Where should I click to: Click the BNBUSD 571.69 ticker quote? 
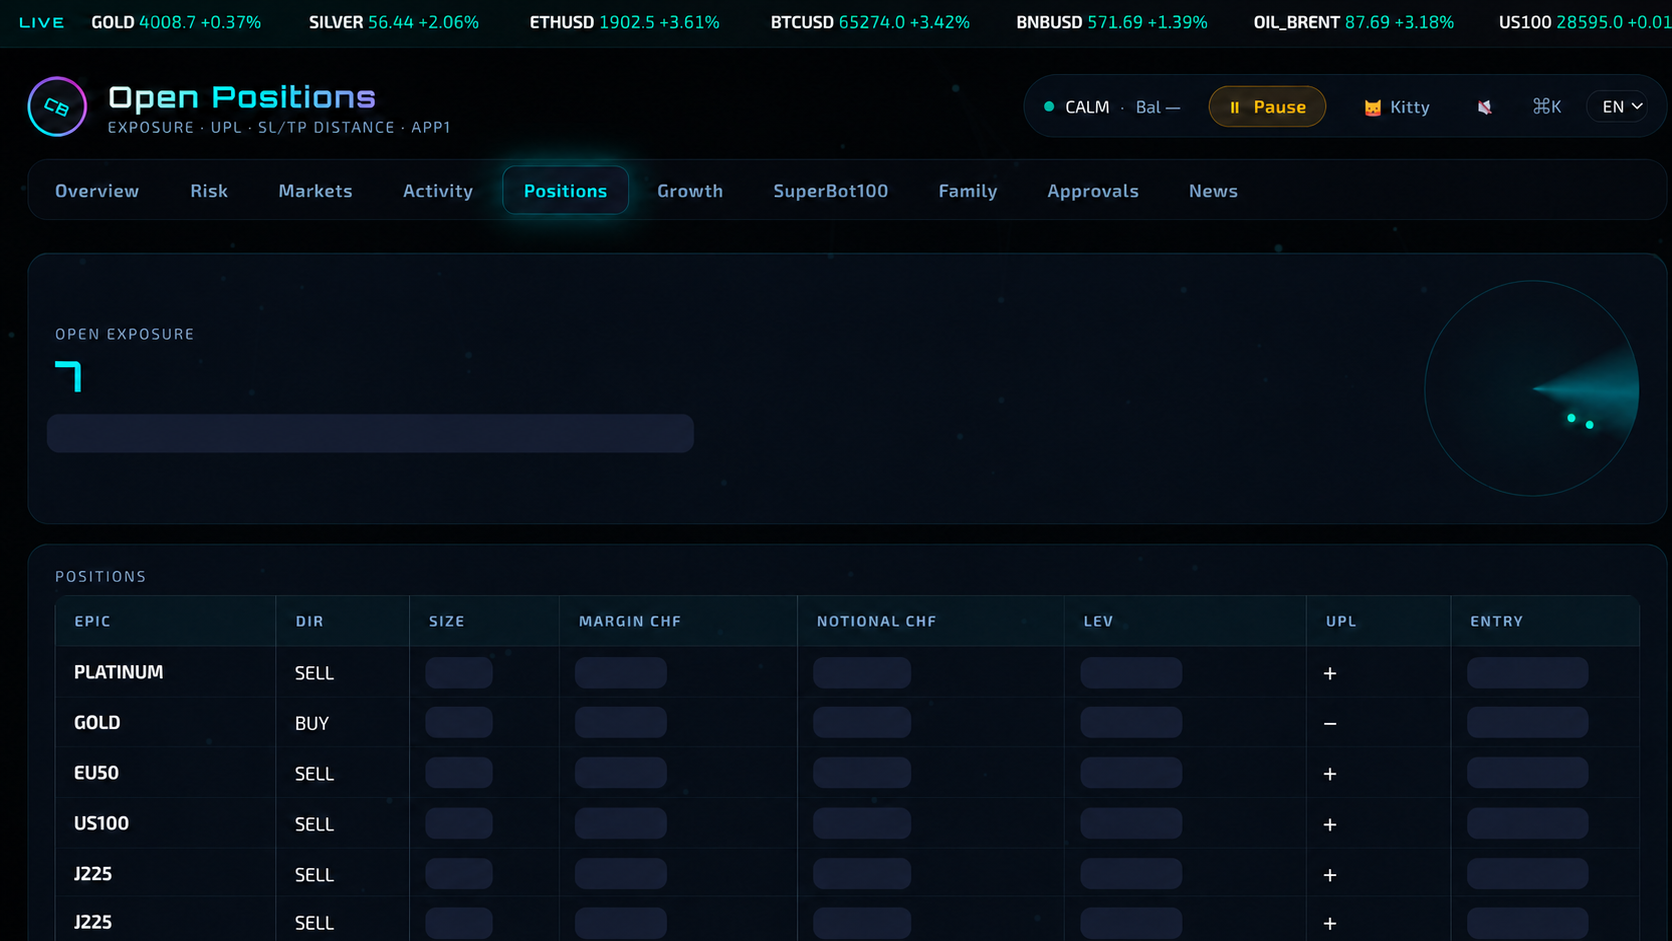pyautogui.click(x=1112, y=22)
